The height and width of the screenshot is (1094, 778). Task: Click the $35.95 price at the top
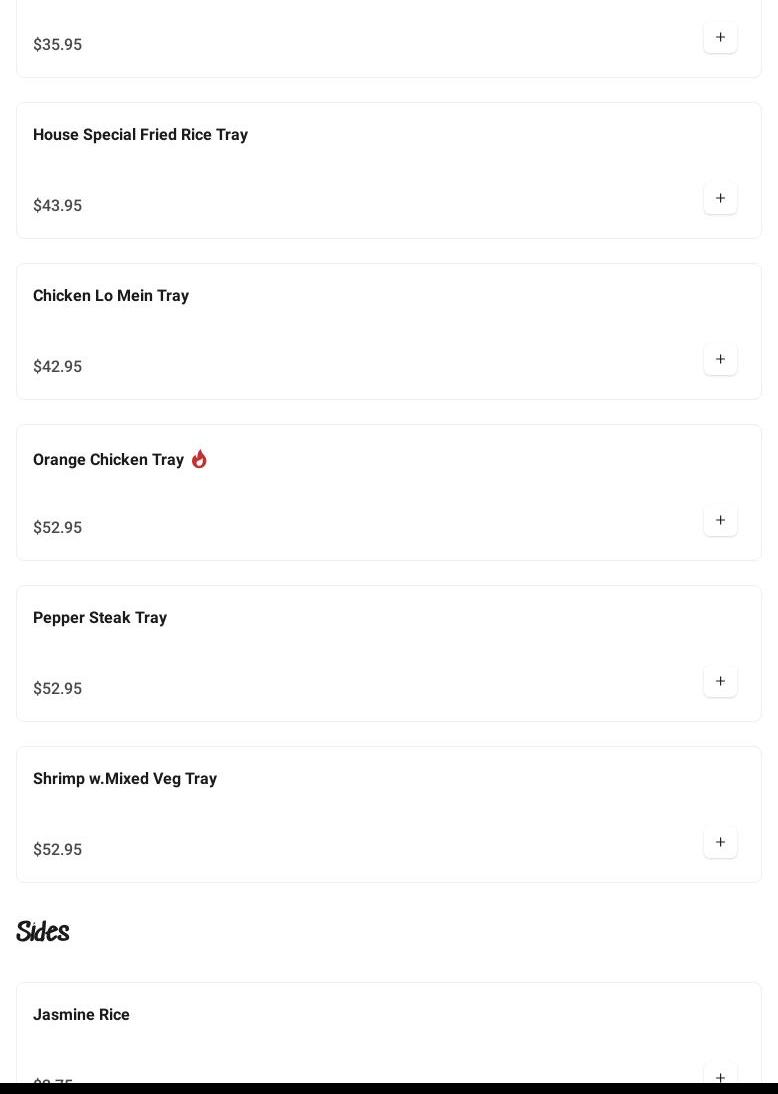pyautogui.click(x=58, y=45)
